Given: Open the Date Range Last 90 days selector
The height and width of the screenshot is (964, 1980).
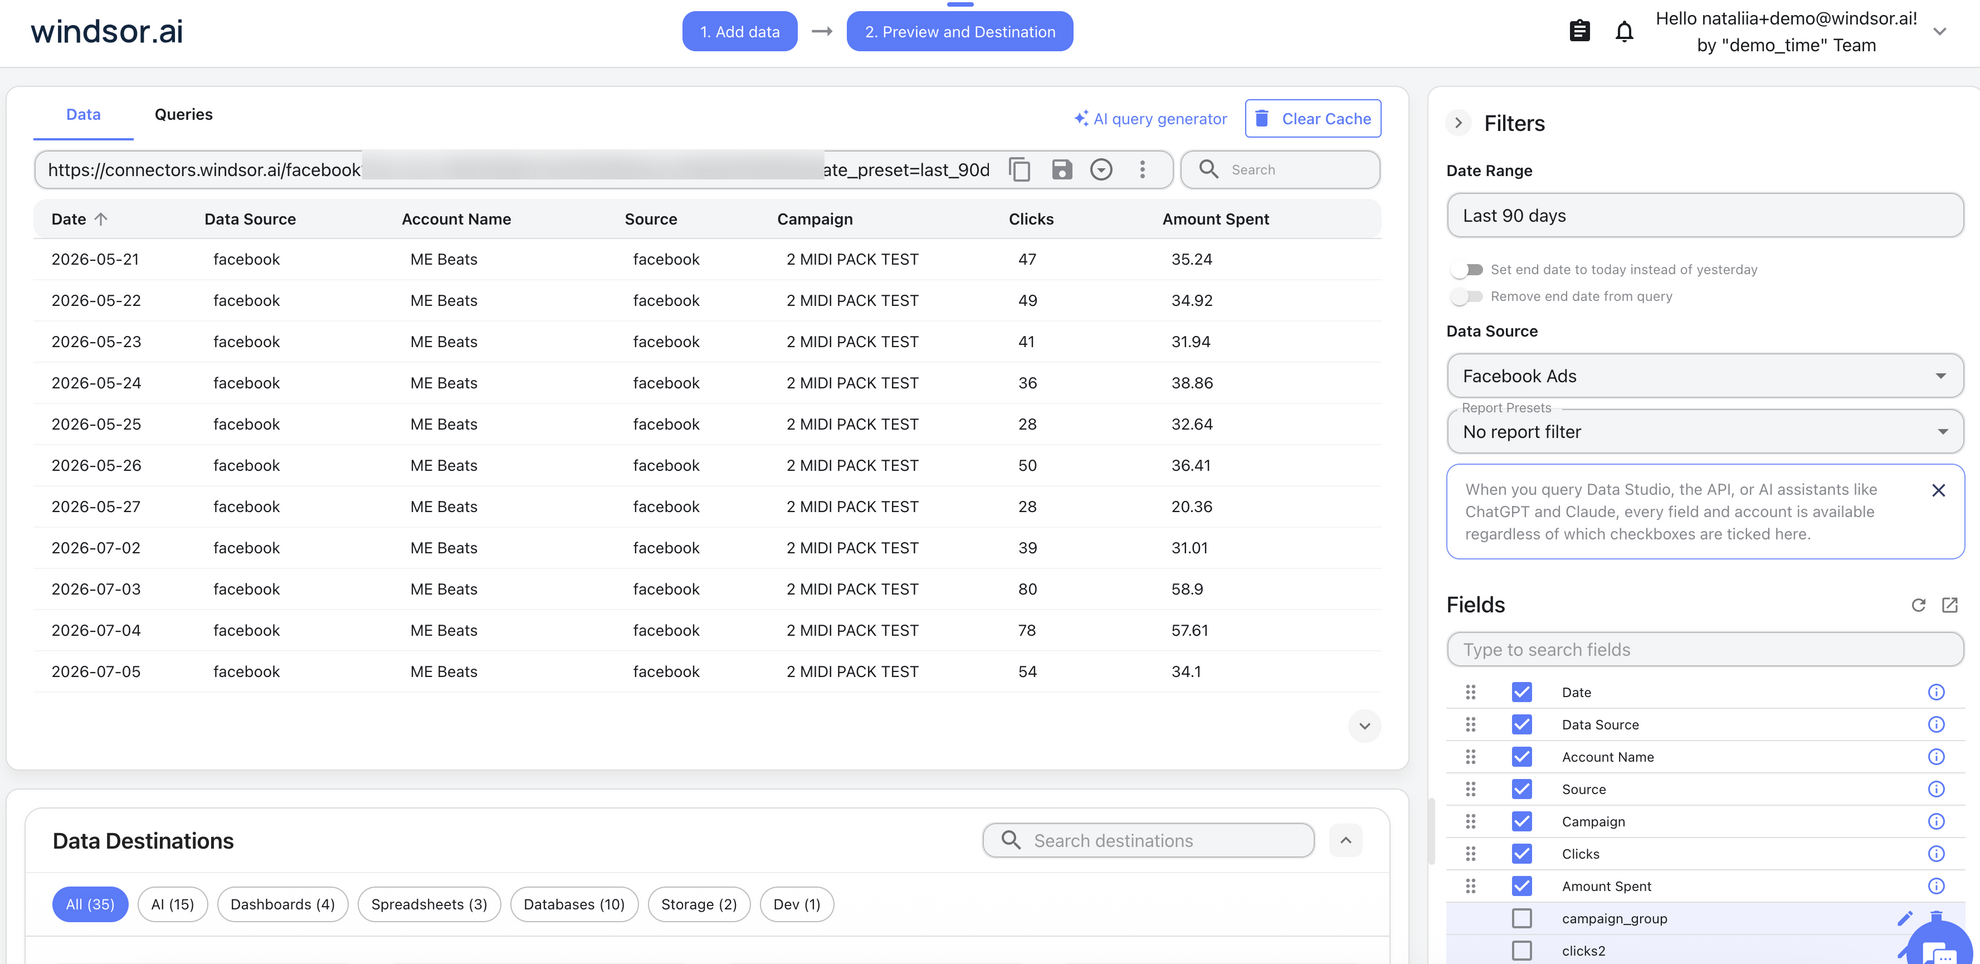Looking at the screenshot, I should 1705,216.
